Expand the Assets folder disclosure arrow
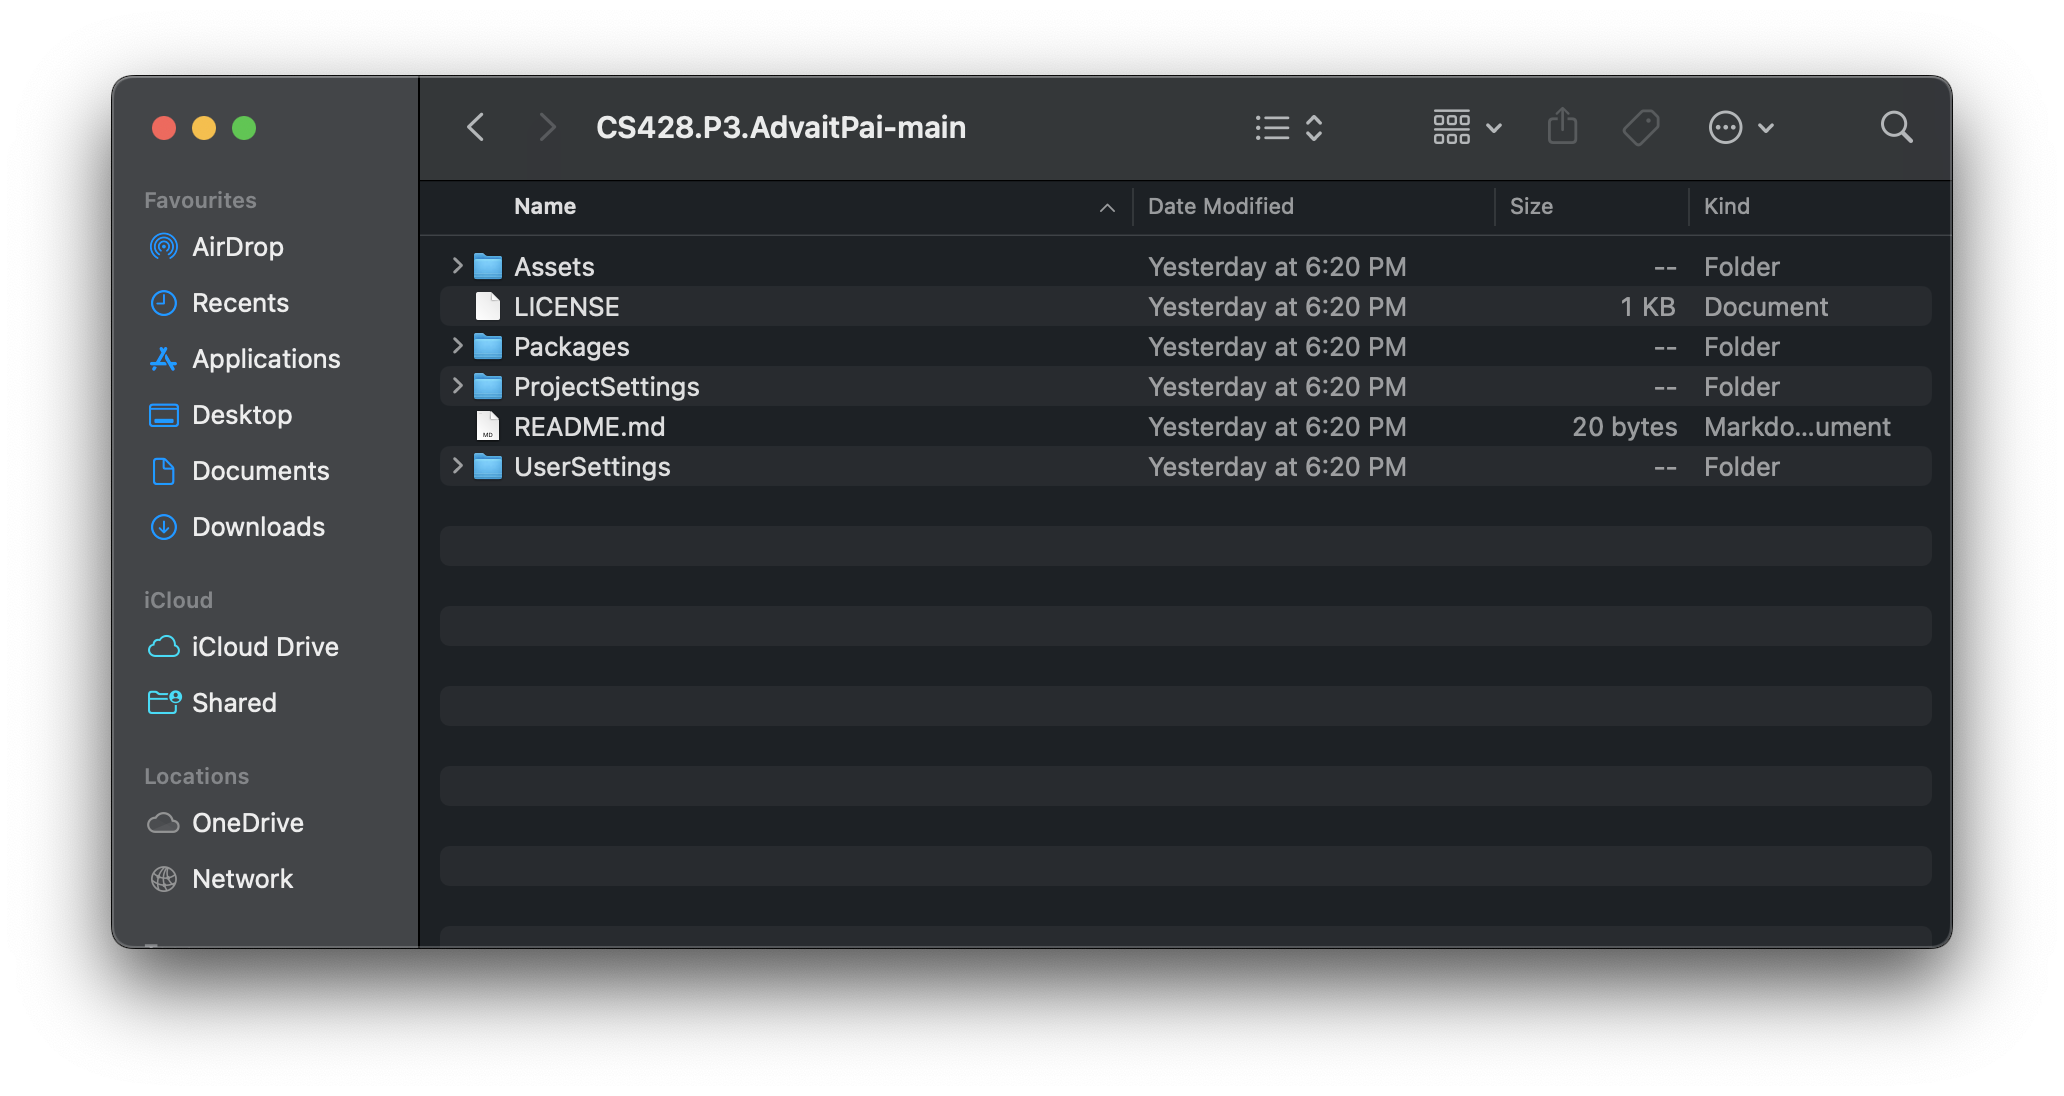 tap(457, 266)
